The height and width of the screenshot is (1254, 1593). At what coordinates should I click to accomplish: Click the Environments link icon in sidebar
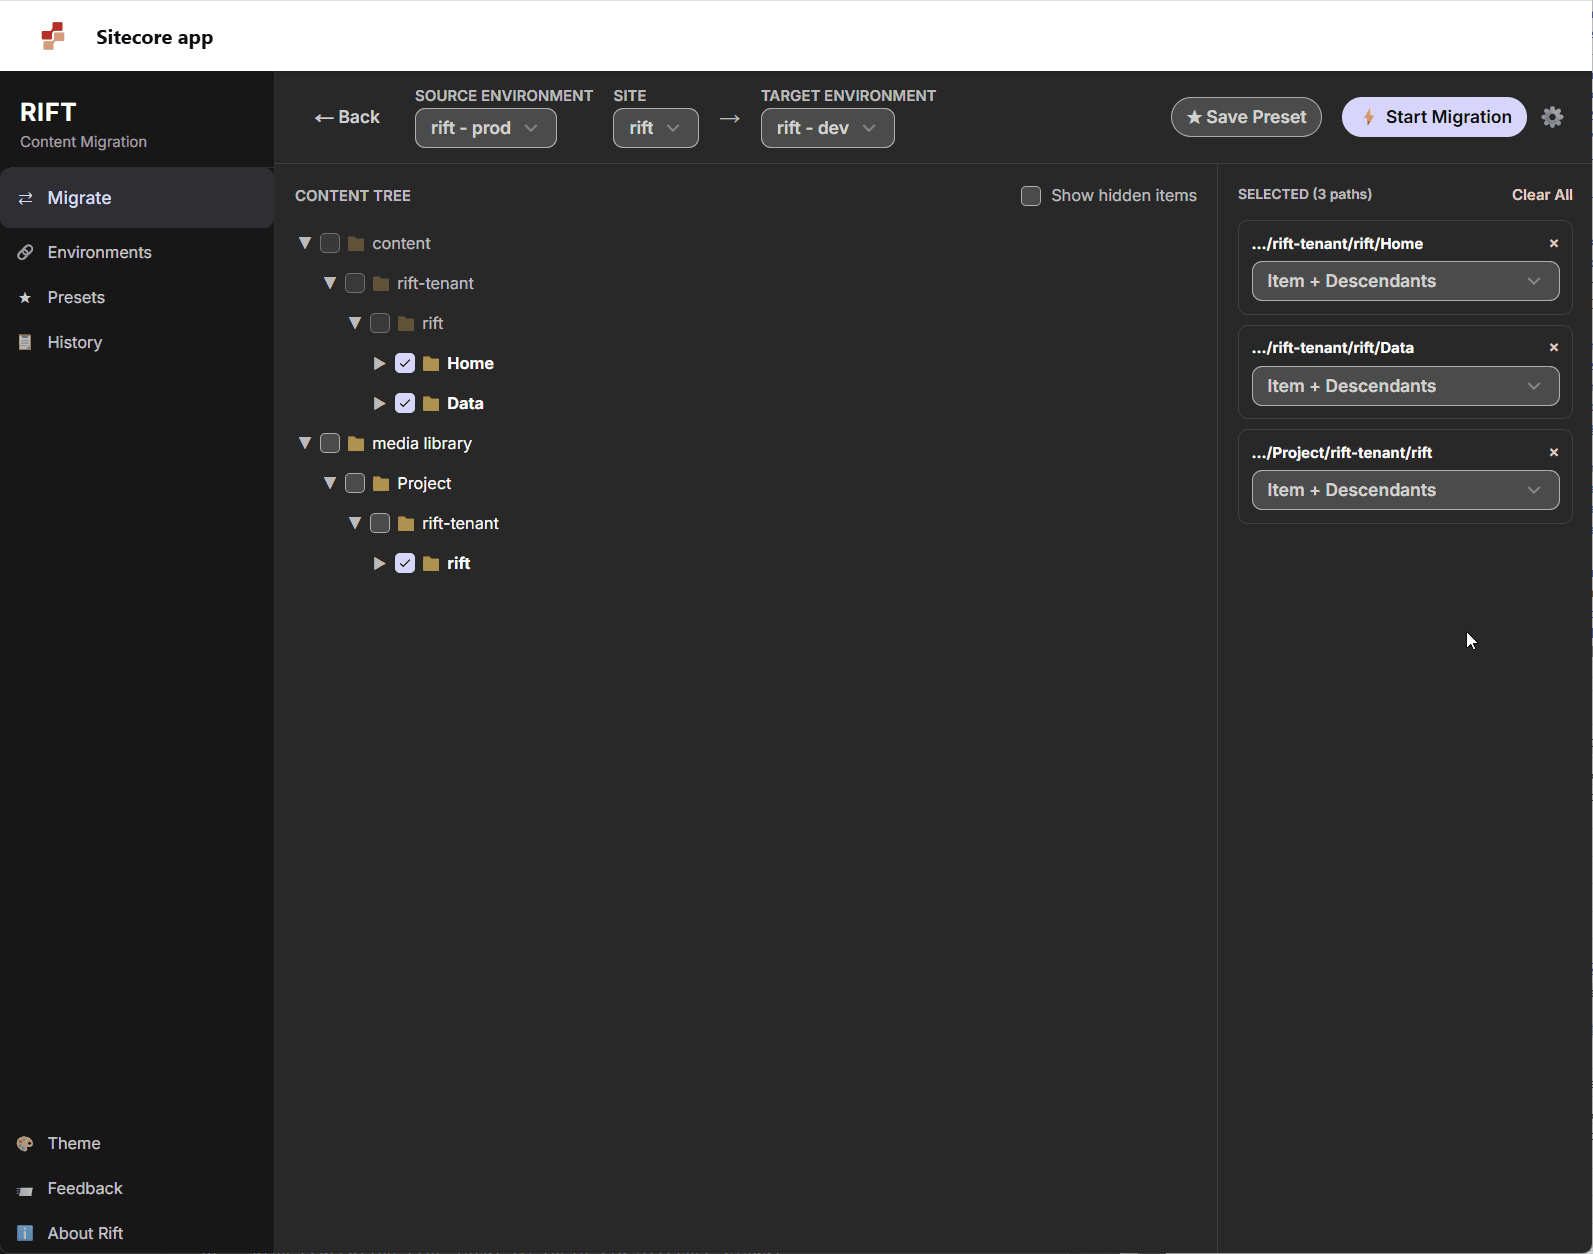coord(26,252)
